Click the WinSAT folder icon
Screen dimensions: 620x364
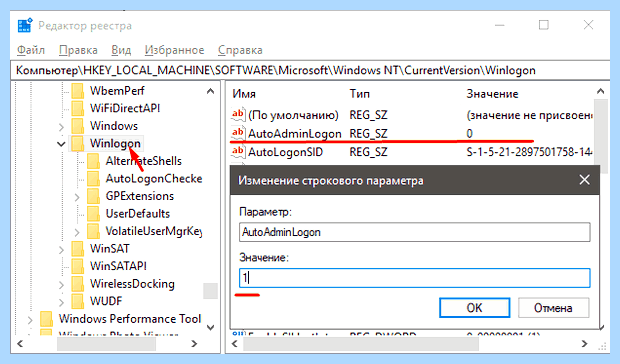click(78, 249)
